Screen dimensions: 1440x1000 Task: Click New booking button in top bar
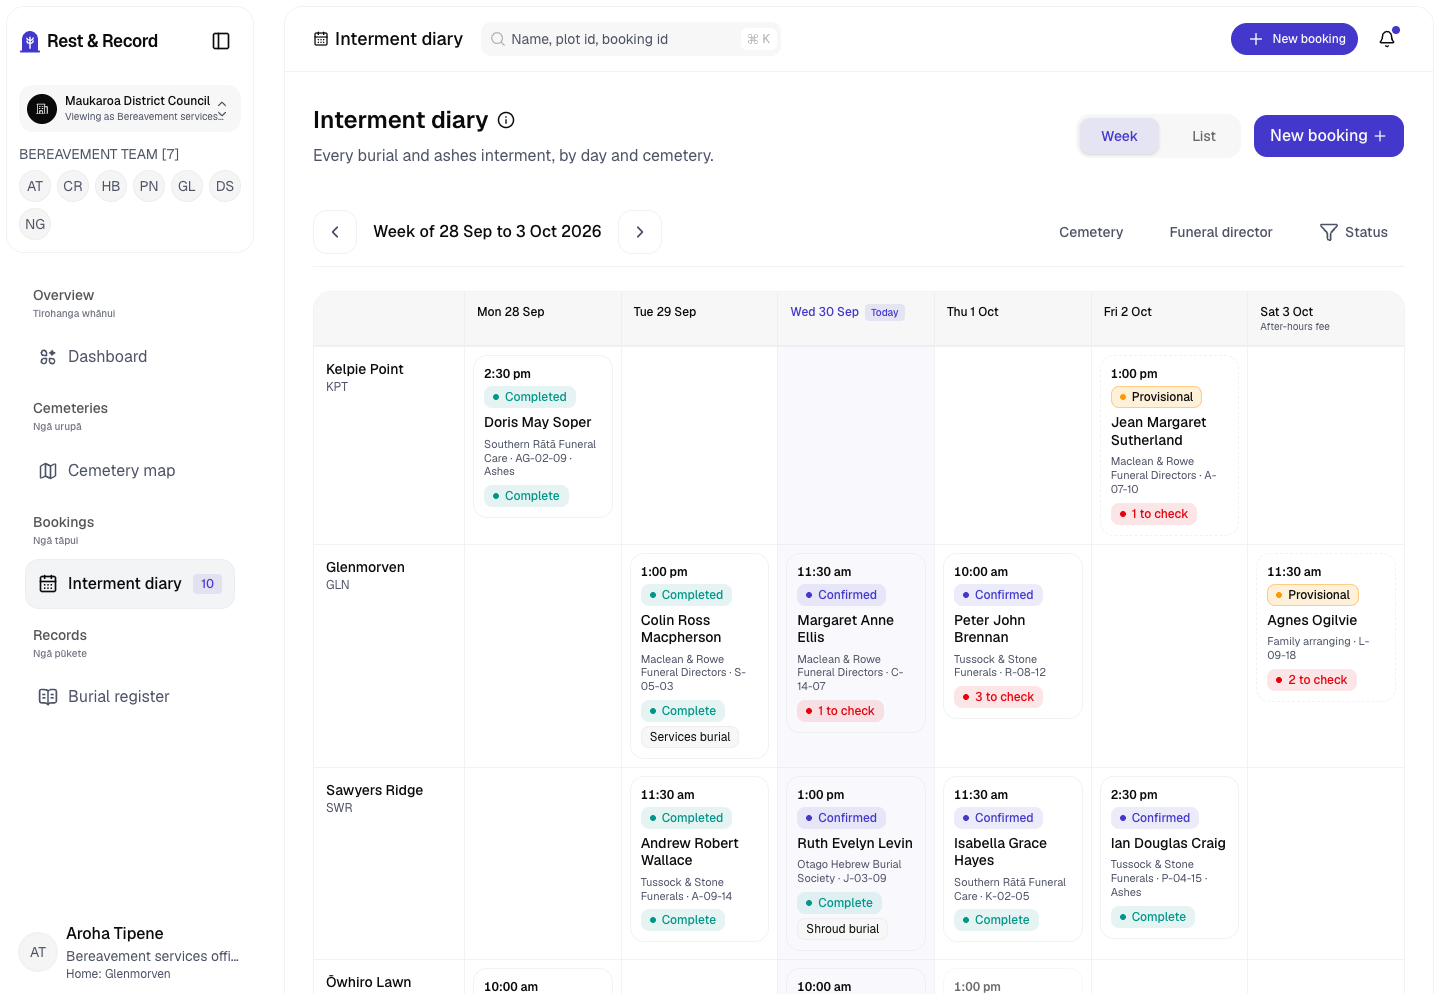[x=1294, y=39]
